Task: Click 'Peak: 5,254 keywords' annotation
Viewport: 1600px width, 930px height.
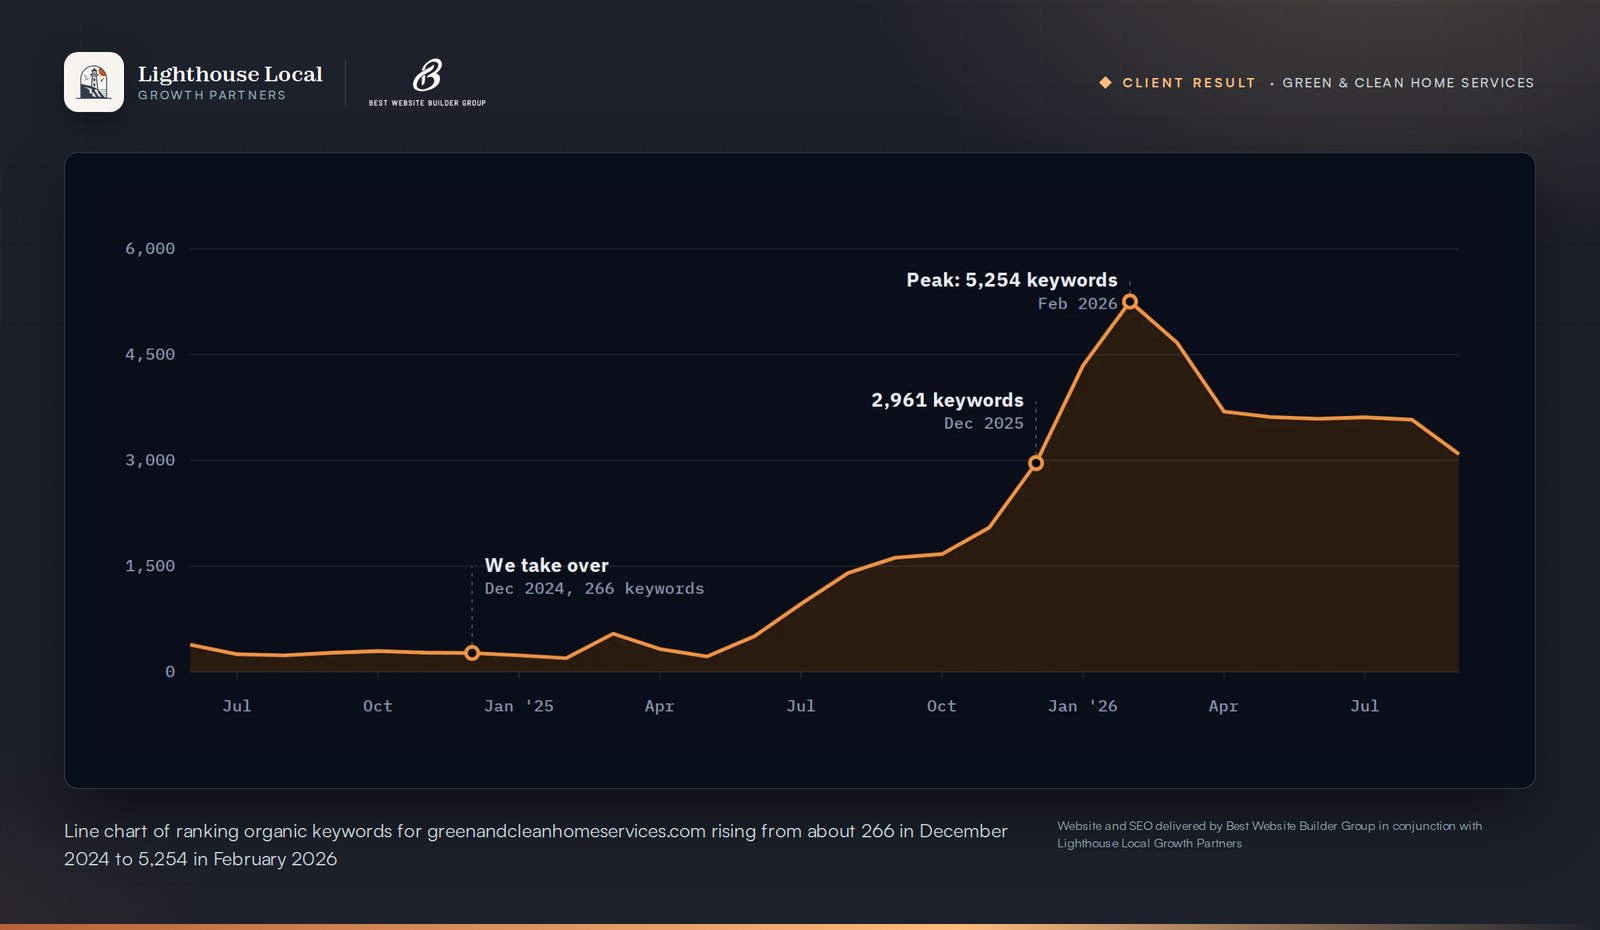Action: pyautogui.click(x=1012, y=280)
